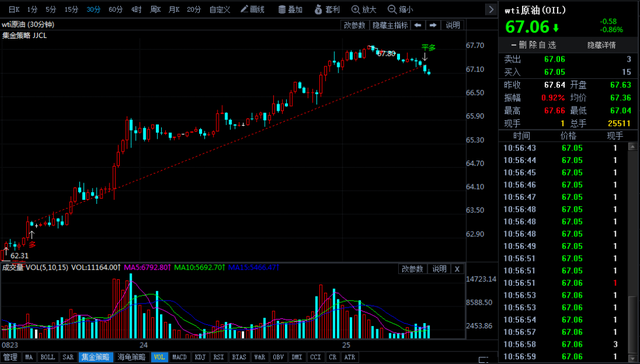
Task: Click the 缩小 zoom-out magnifier
Action: (400, 9)
